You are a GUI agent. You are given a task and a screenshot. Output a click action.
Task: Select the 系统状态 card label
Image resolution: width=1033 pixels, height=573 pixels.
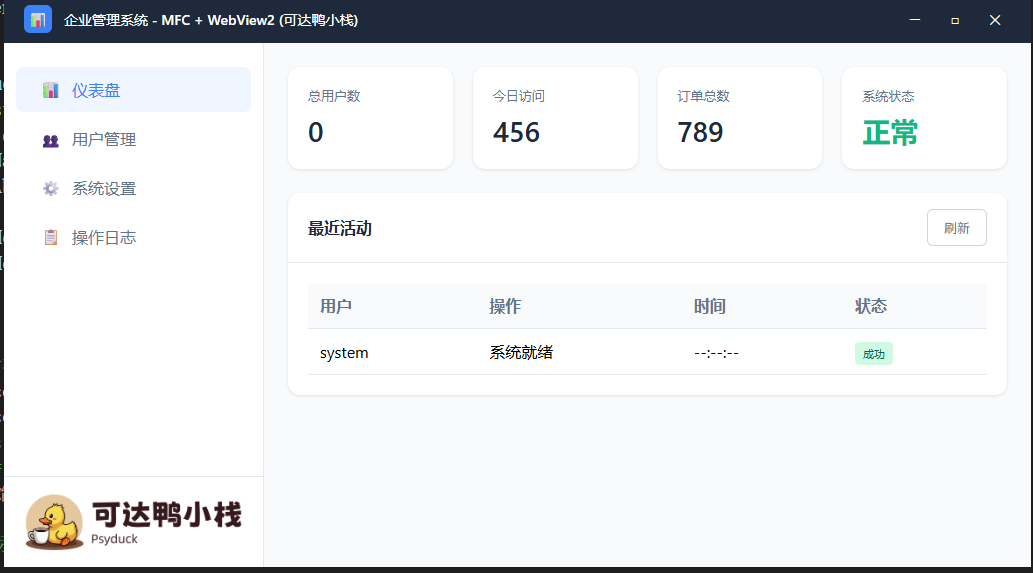coord(888,96)
